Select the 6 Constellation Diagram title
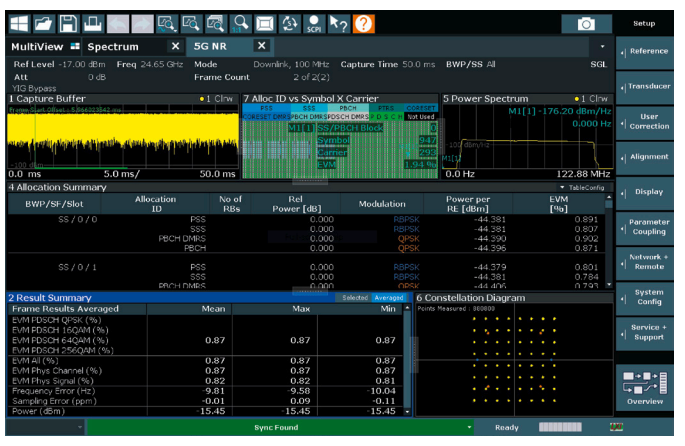685x446 pixels. (x=471, y=298)
